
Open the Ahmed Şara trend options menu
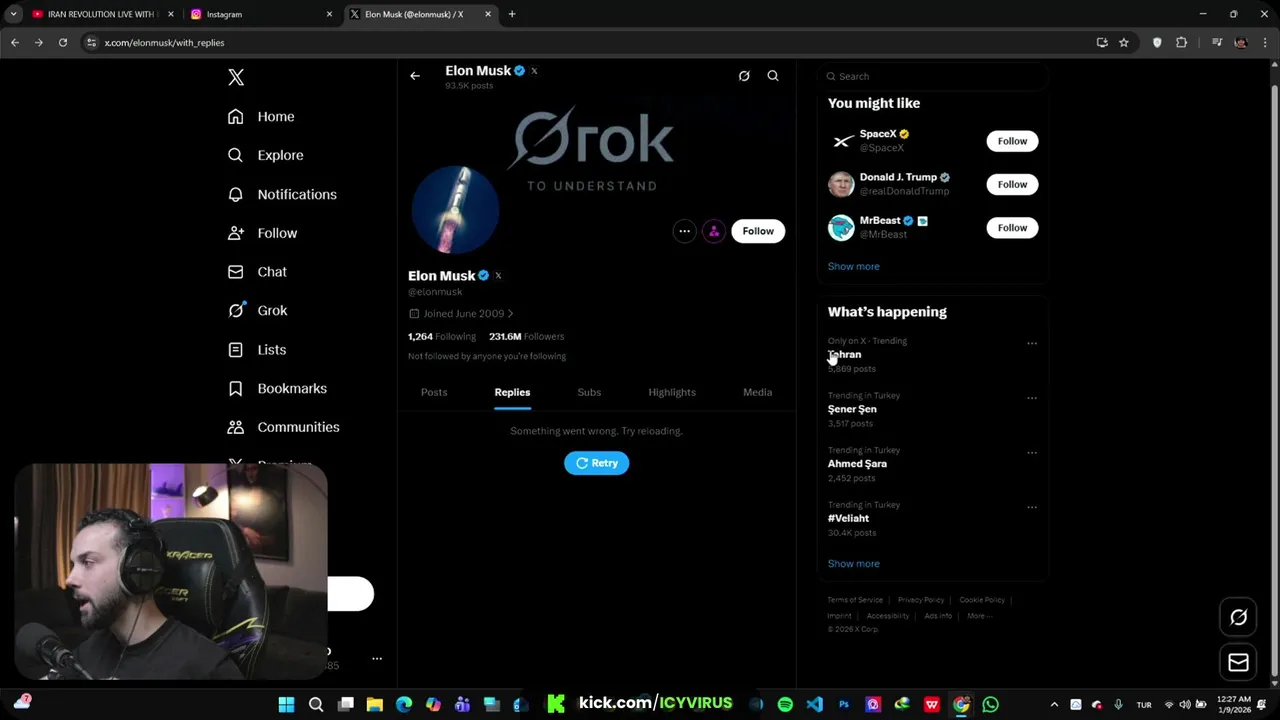(1032, 453)
